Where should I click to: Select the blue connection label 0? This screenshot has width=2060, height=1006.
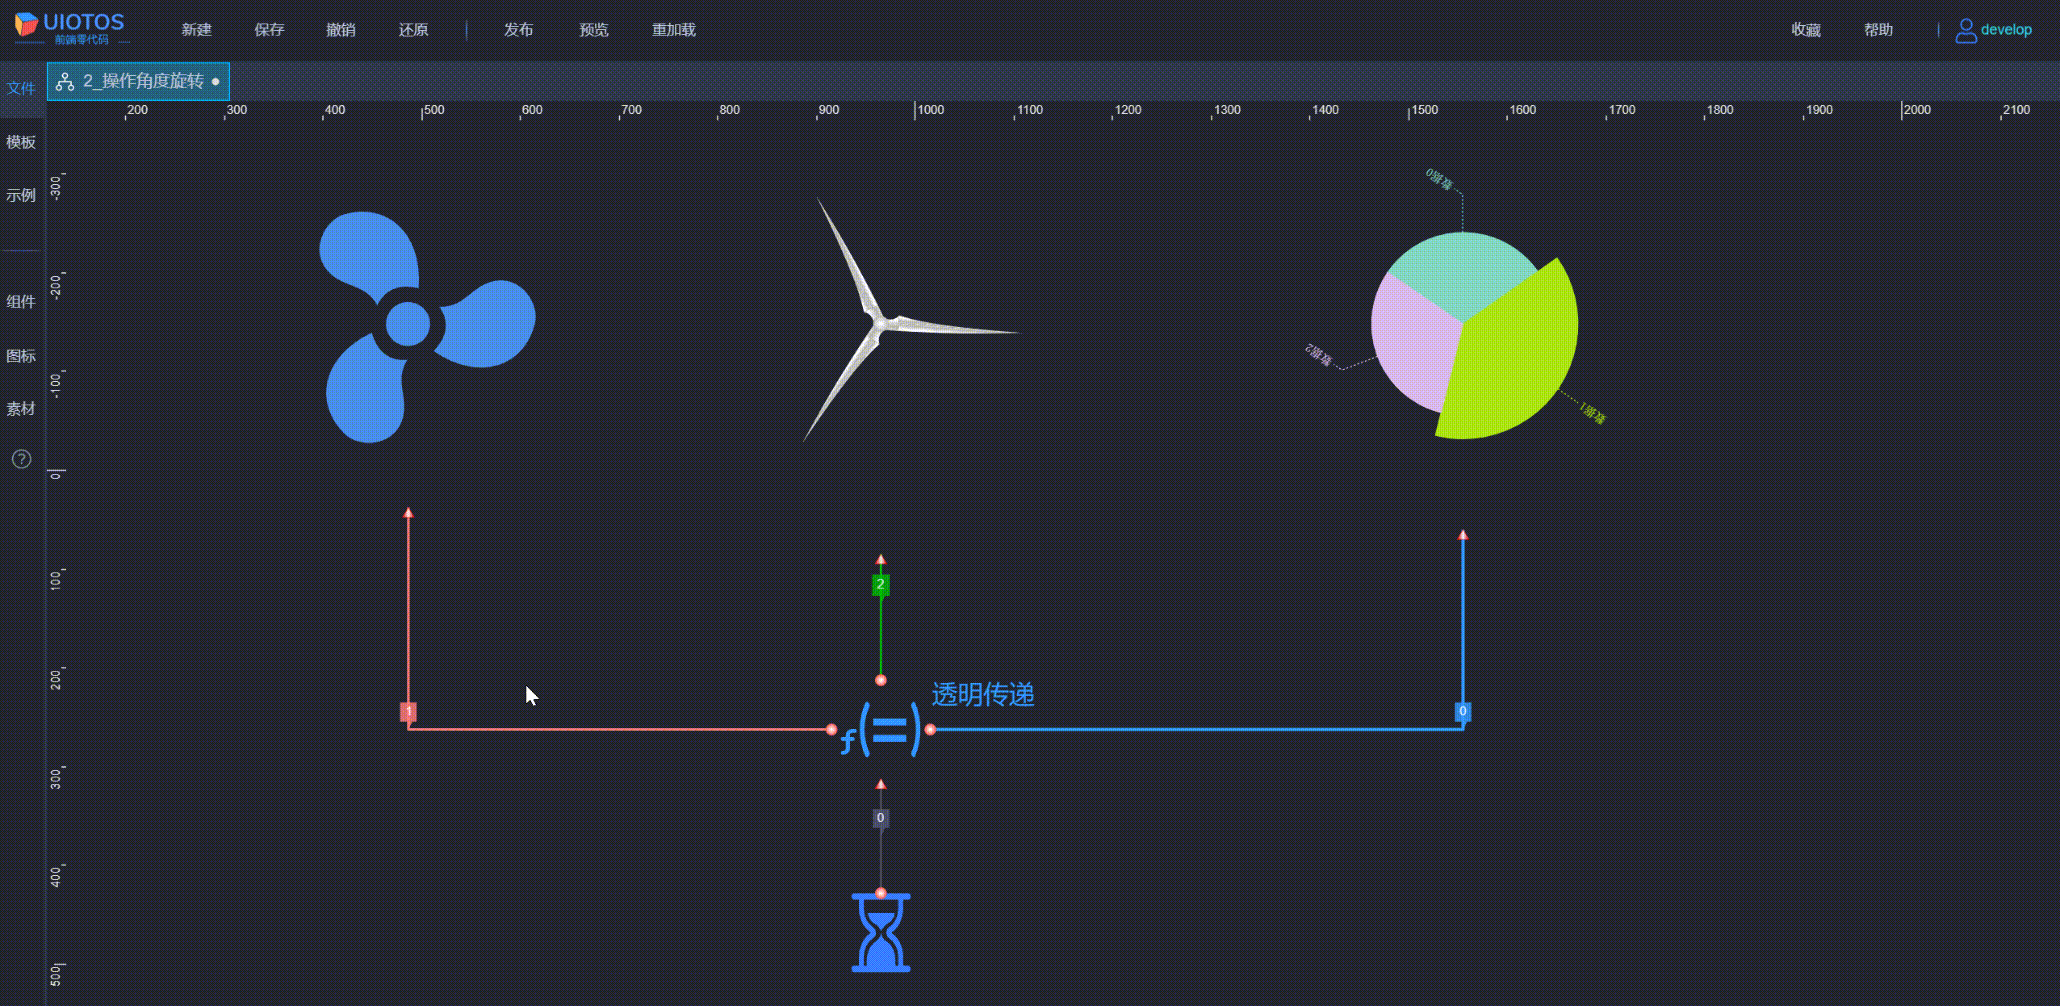[x=1462, y=712]
